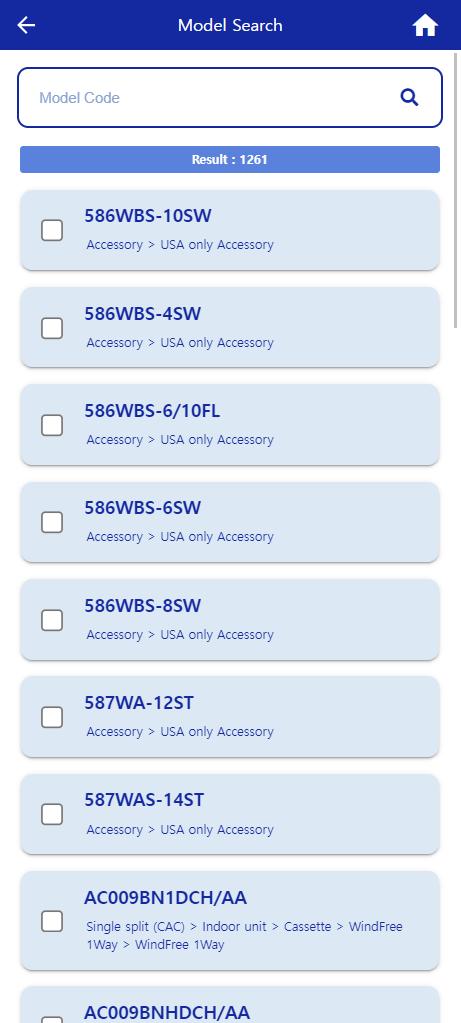Image resolution: width=461 pixels, height=1023 pixels.
Task: Click the AC009BN1DCH/AA model name
Action: [x=166, y=898]
